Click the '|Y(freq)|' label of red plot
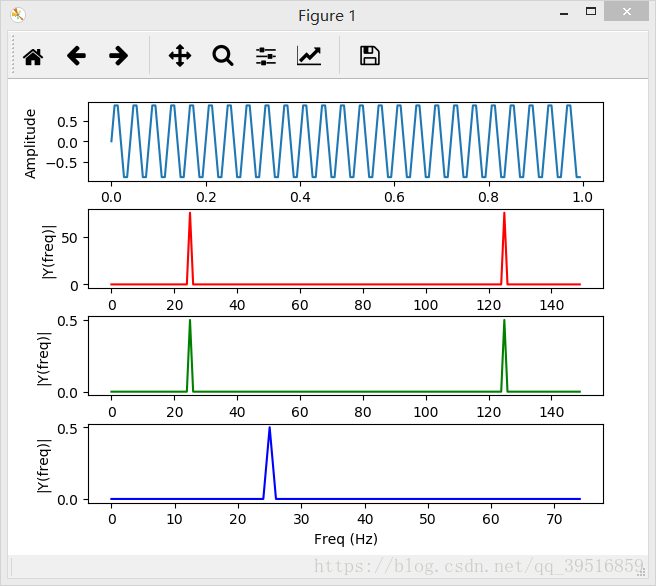 click(49, 251)
